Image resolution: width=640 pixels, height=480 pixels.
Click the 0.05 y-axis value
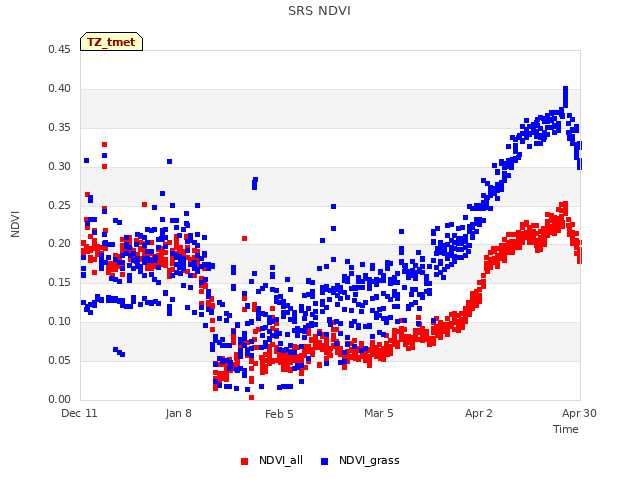(x=59, y=360)
